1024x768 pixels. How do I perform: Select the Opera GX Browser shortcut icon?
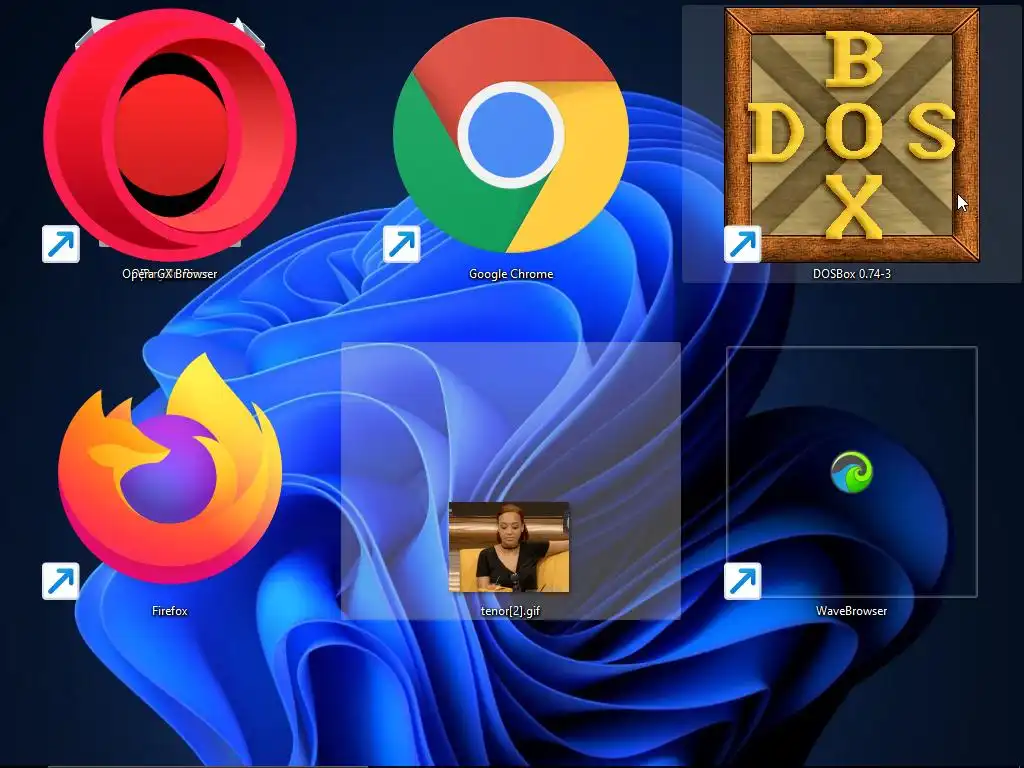(x=170, y=135)
